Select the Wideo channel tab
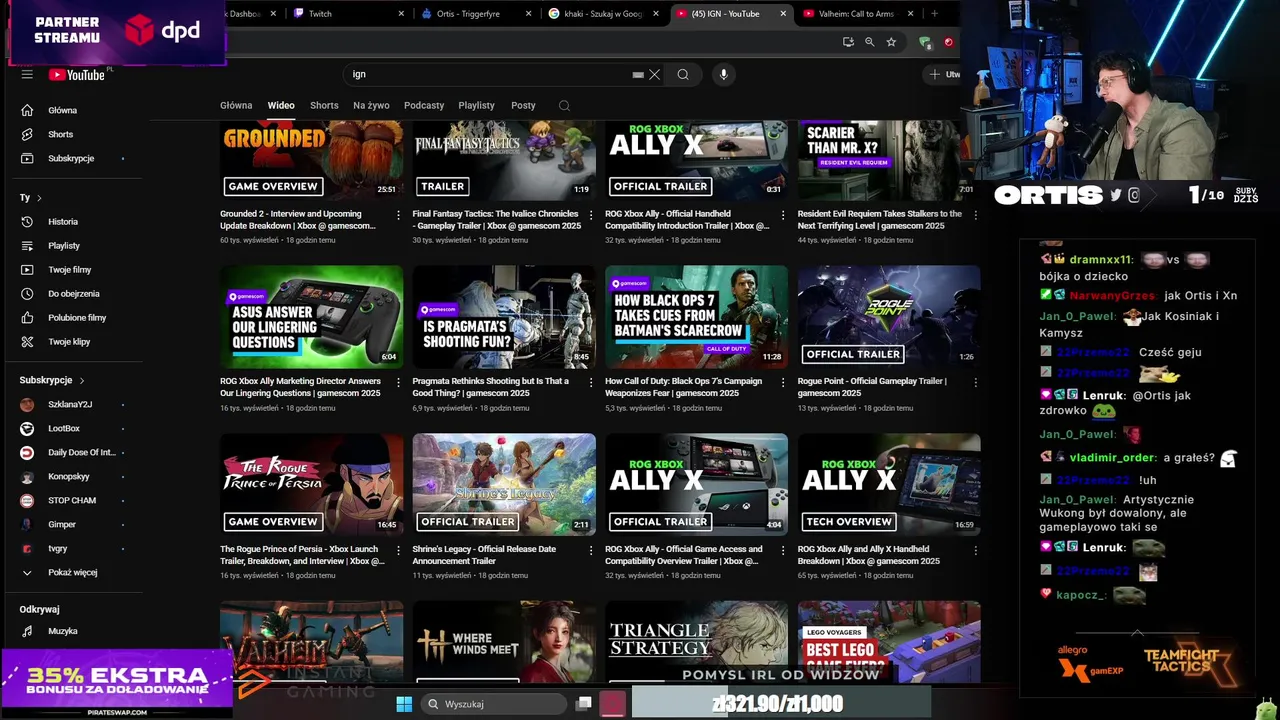 click(281, 105)
